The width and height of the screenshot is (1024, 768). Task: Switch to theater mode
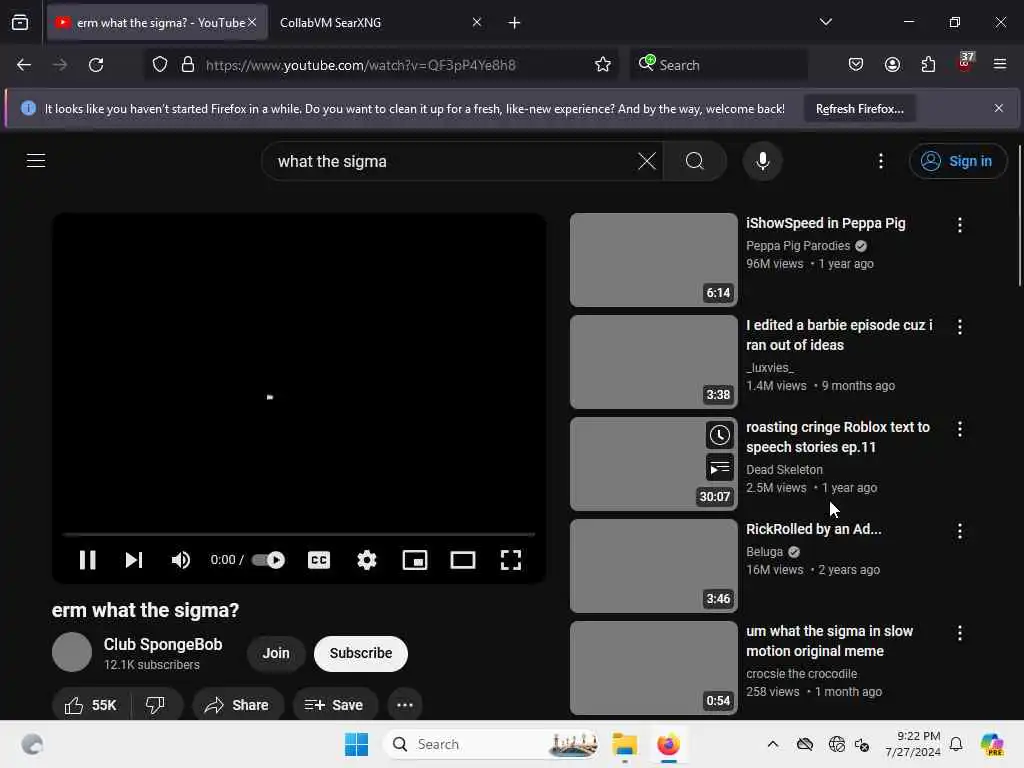pyautogui.click(x=463, y=560)
